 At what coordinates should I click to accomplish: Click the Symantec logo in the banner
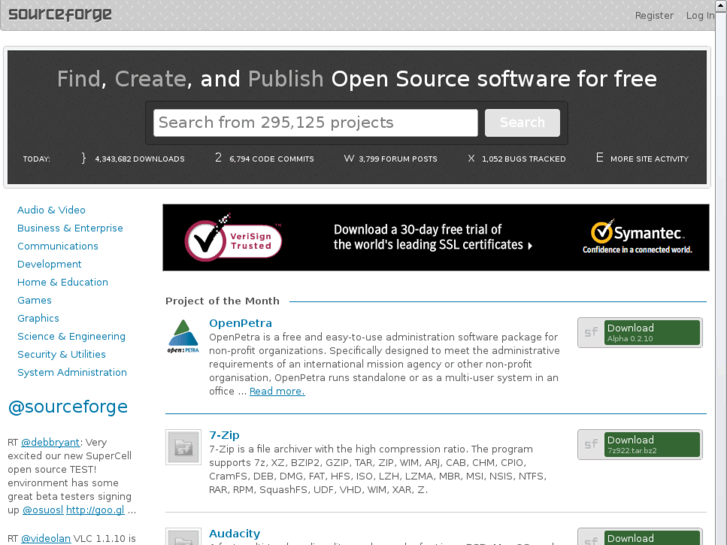coord(638,237)
